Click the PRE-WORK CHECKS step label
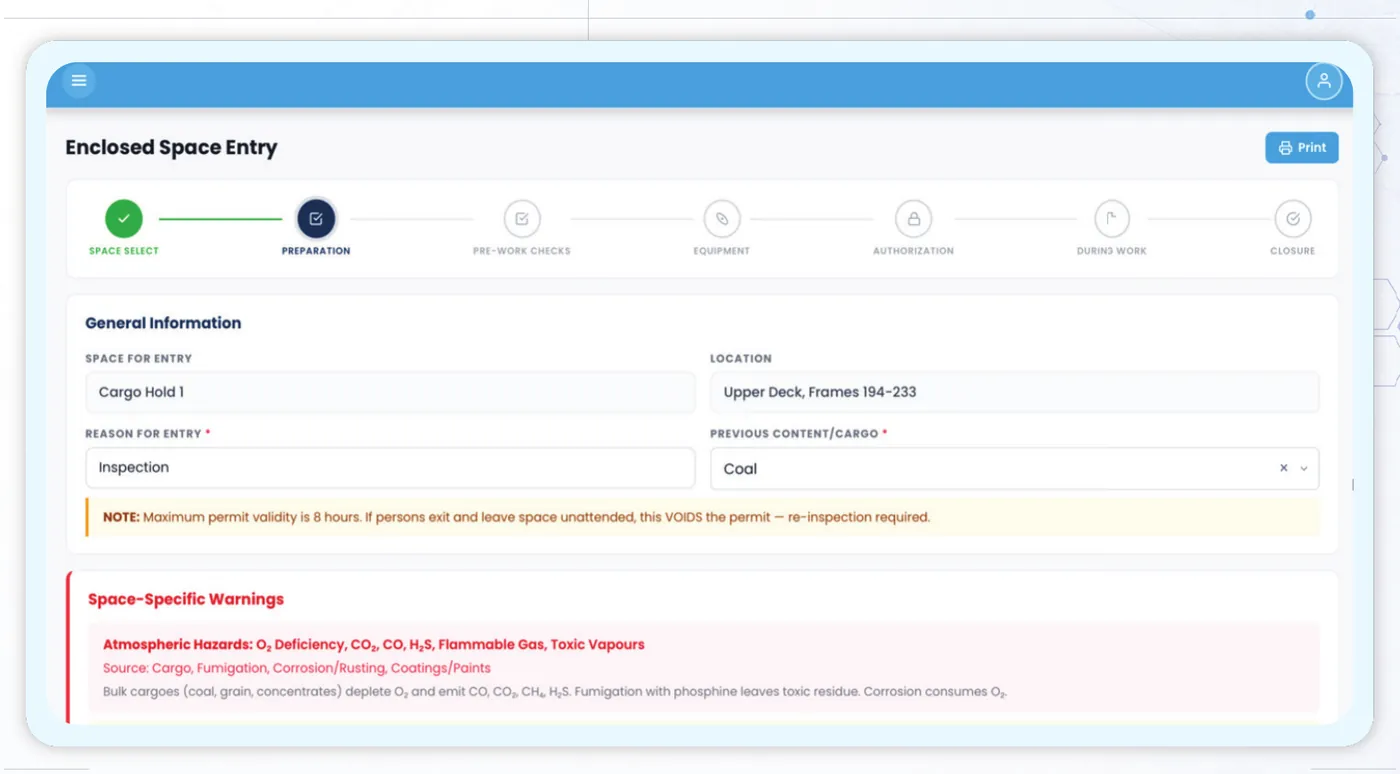The image size is (1400, 774). click(x=522, y=251)
